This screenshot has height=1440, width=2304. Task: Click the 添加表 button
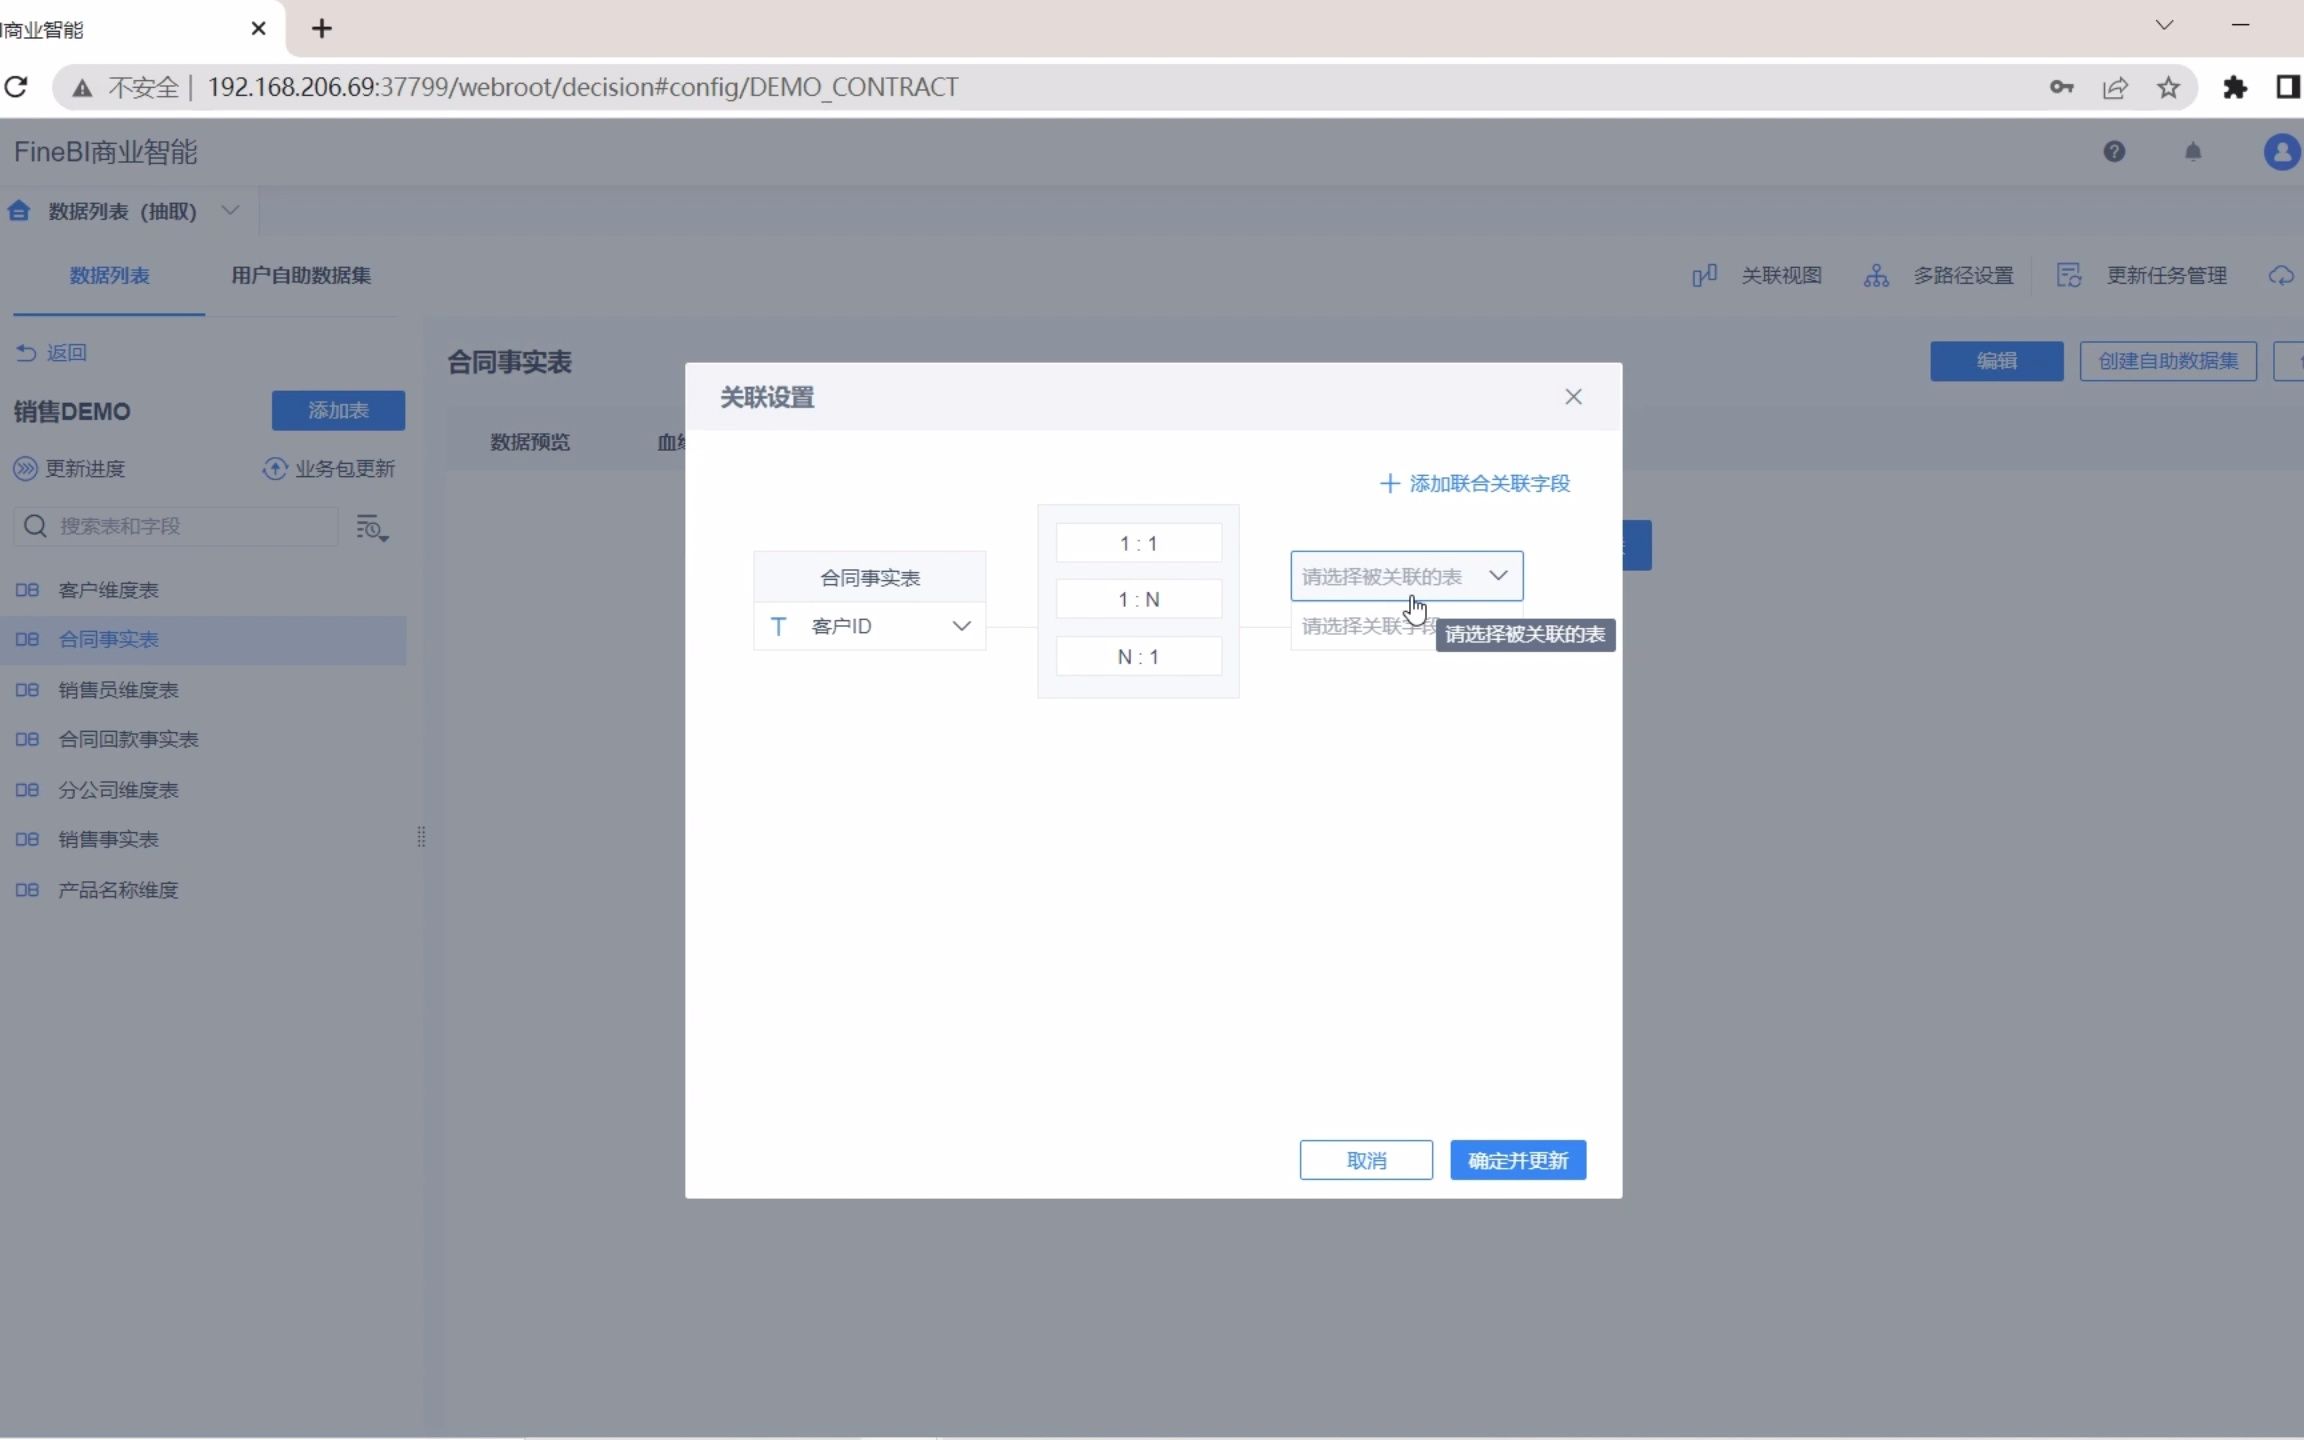coord(338,410)
